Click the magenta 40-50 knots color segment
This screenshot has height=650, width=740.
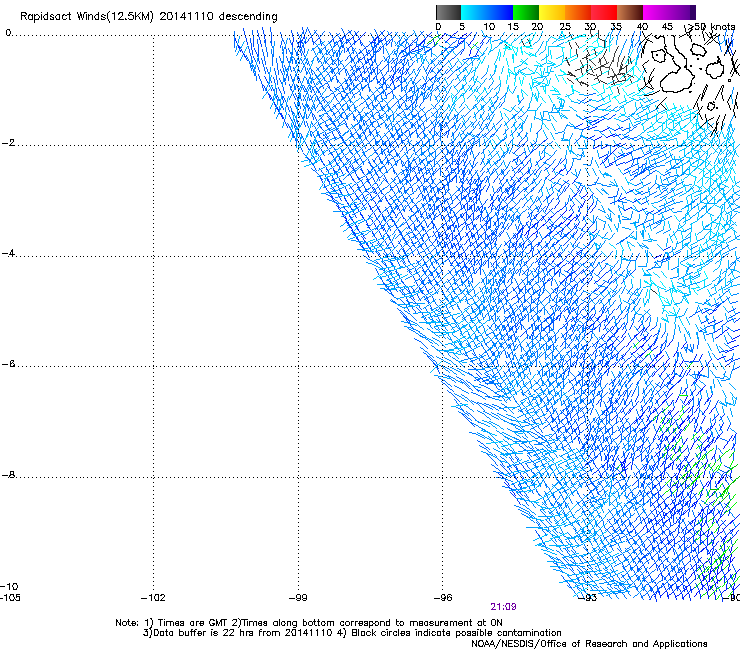click(x=669, y=12)
